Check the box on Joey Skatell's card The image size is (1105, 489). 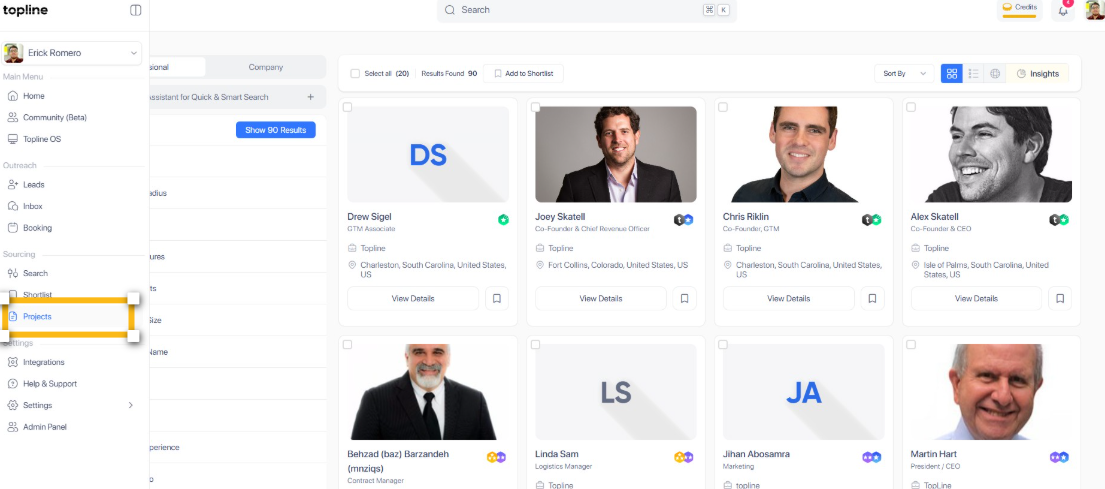tap(536, 107)
